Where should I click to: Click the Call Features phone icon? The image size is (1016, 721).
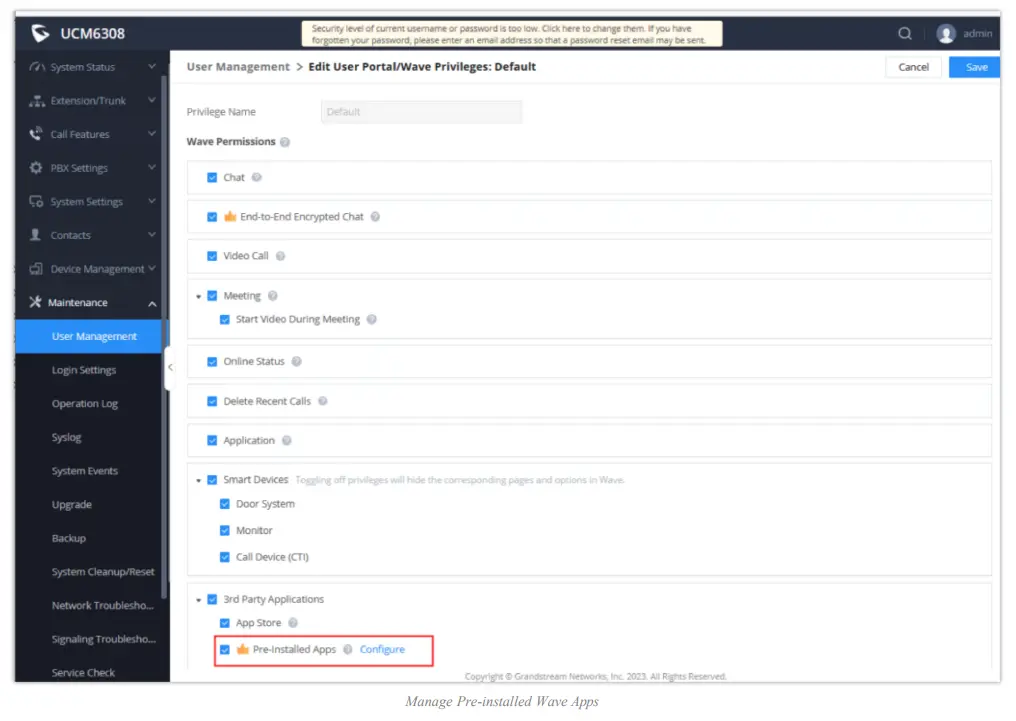(36, 134)
